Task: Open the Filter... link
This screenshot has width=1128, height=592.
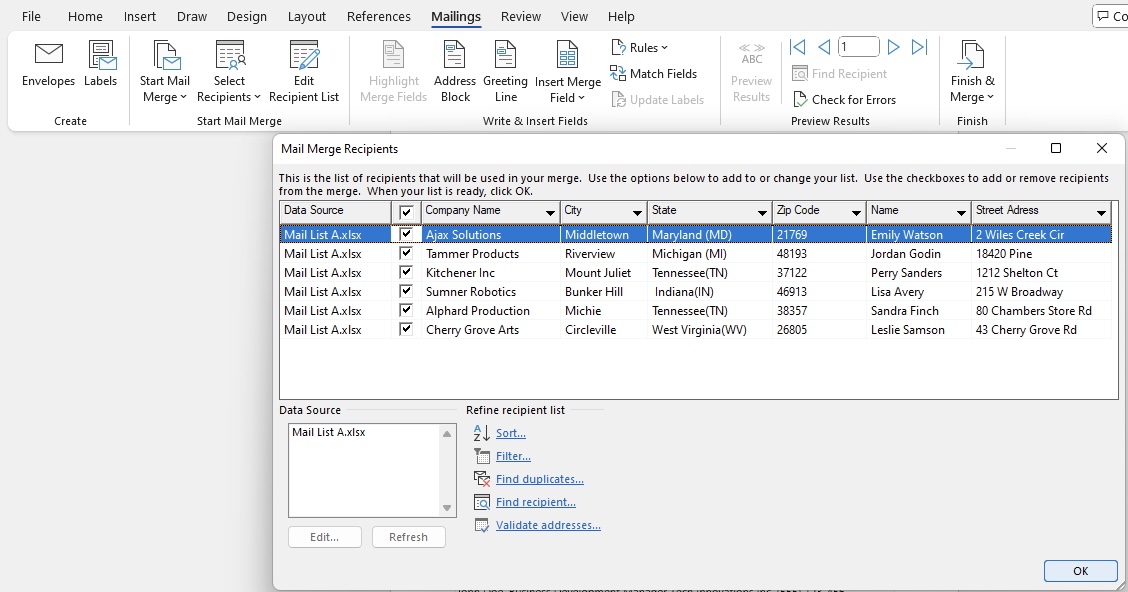Action: click(x=513, y=456)
